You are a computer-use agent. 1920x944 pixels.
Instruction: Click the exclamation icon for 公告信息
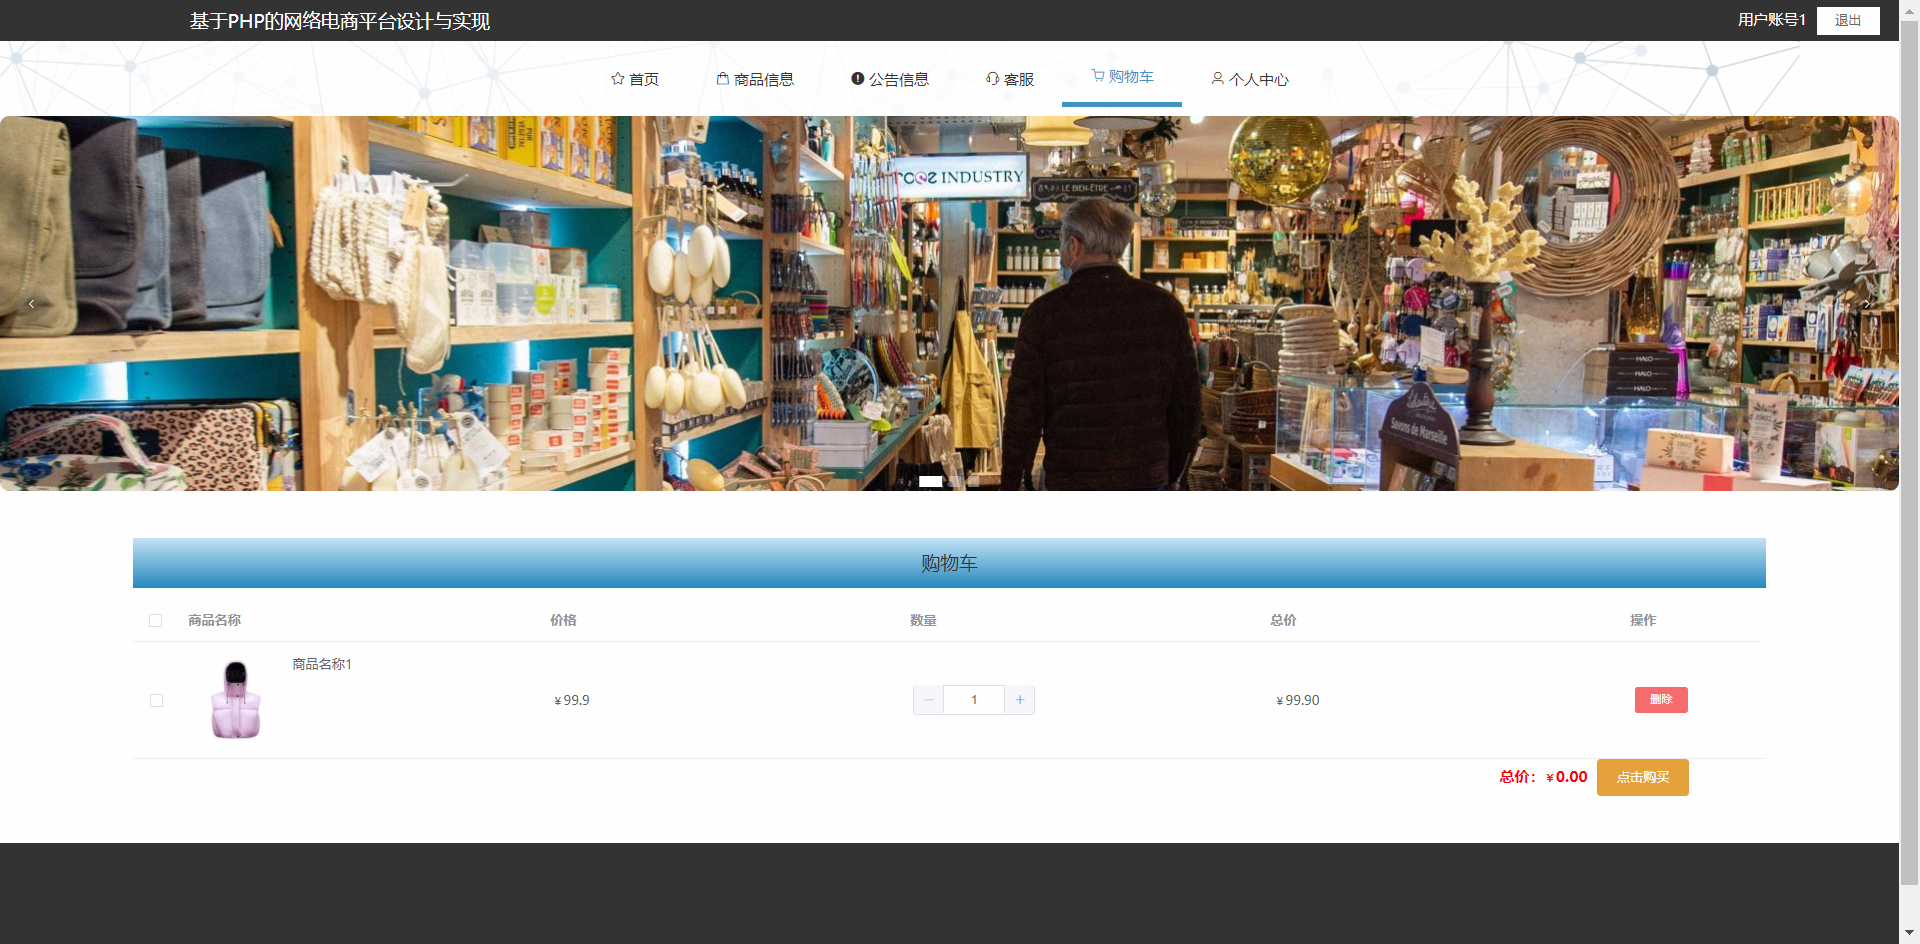pyautogui.click(x=857, y=79)
